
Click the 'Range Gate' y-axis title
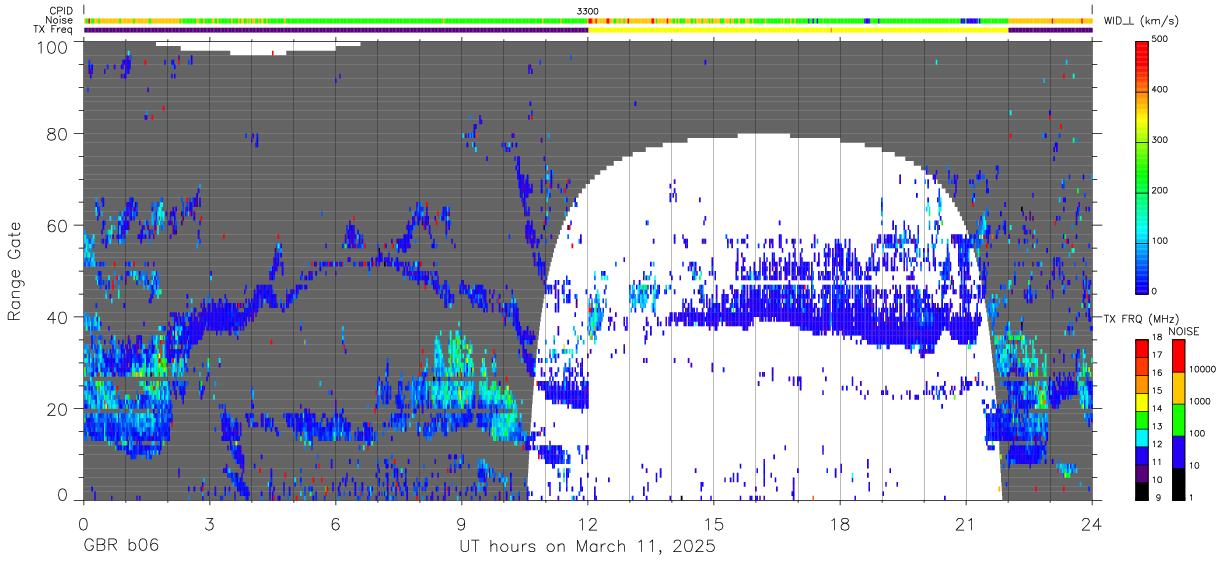(x=15, y=271)
